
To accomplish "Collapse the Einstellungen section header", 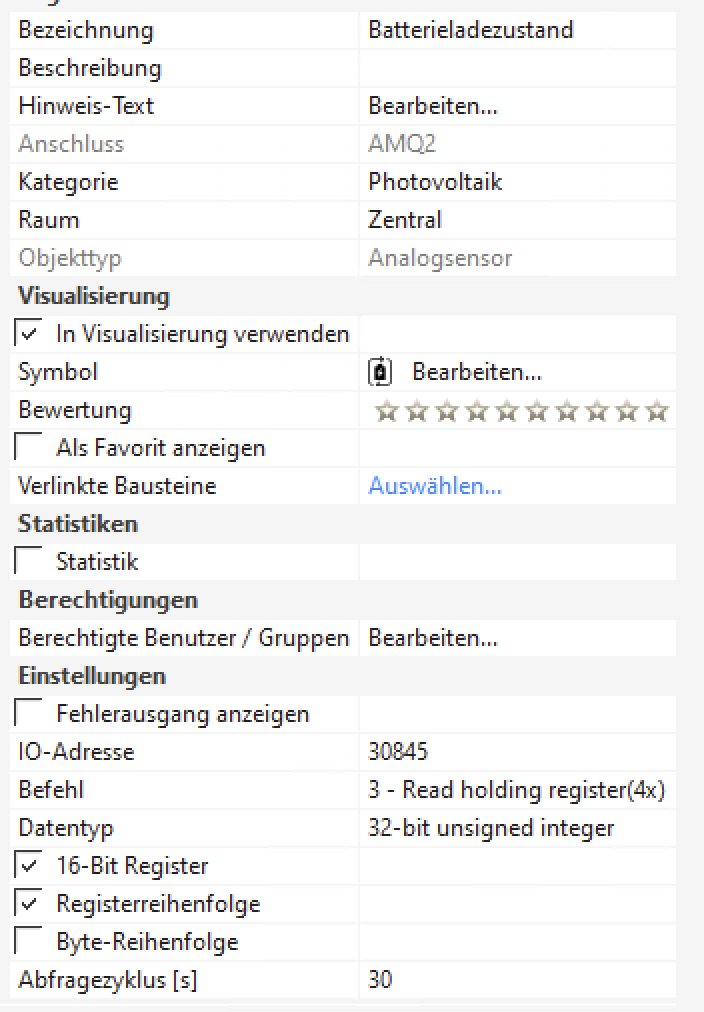I will pos(92,676).
